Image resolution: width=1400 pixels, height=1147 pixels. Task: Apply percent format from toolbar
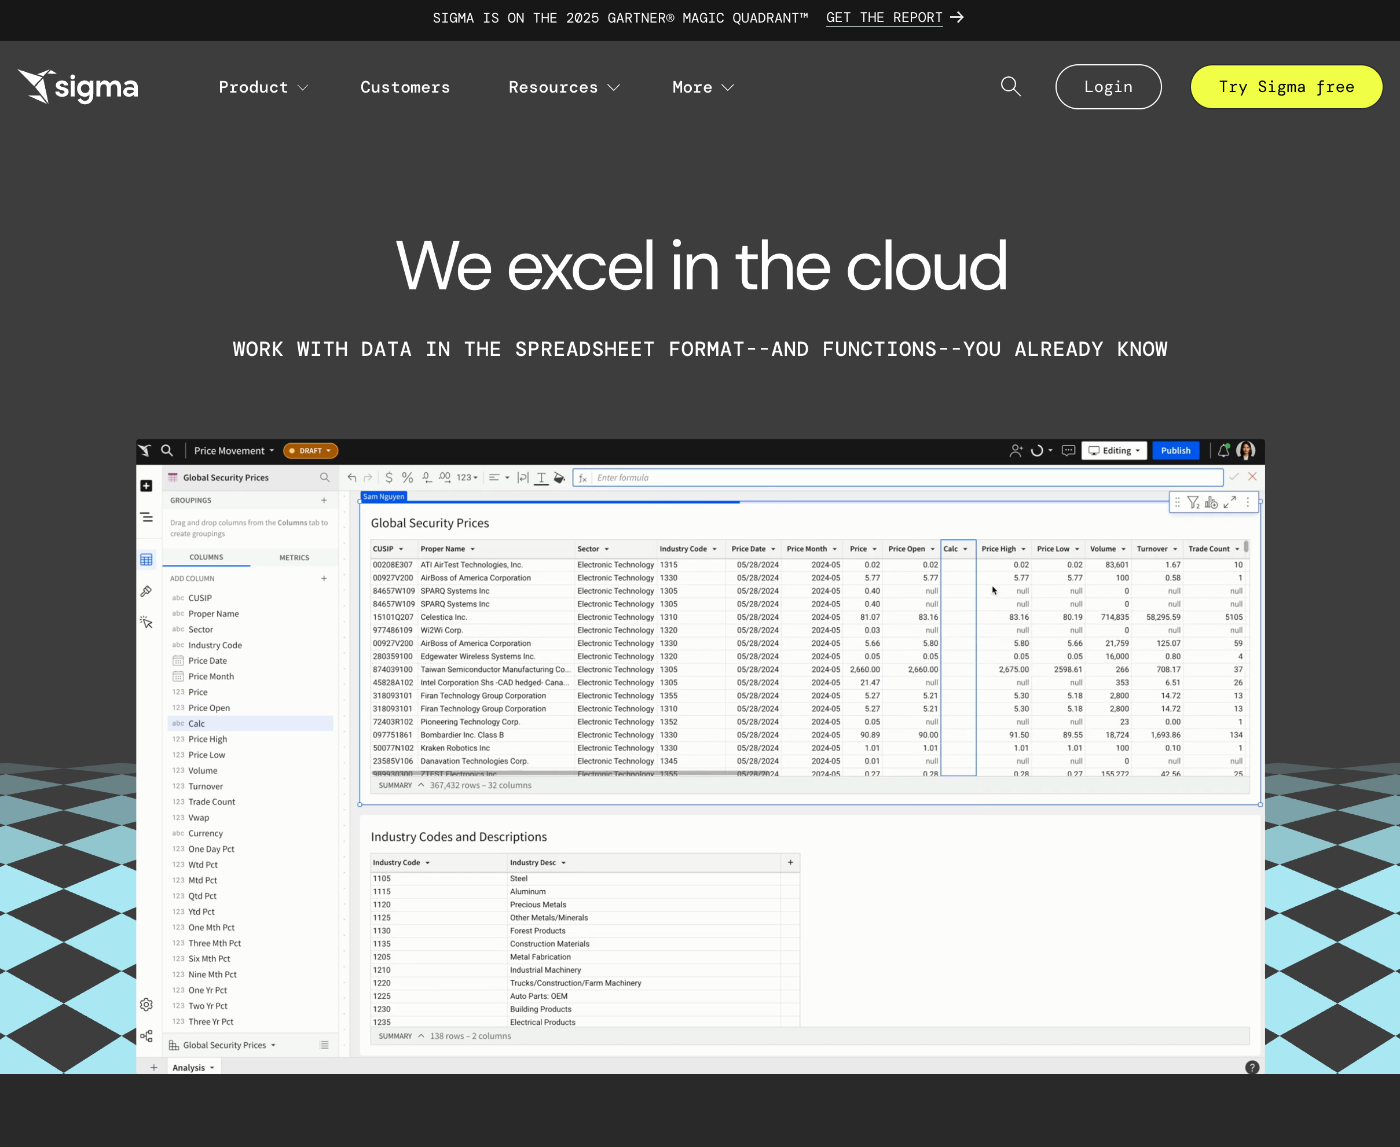407,478
